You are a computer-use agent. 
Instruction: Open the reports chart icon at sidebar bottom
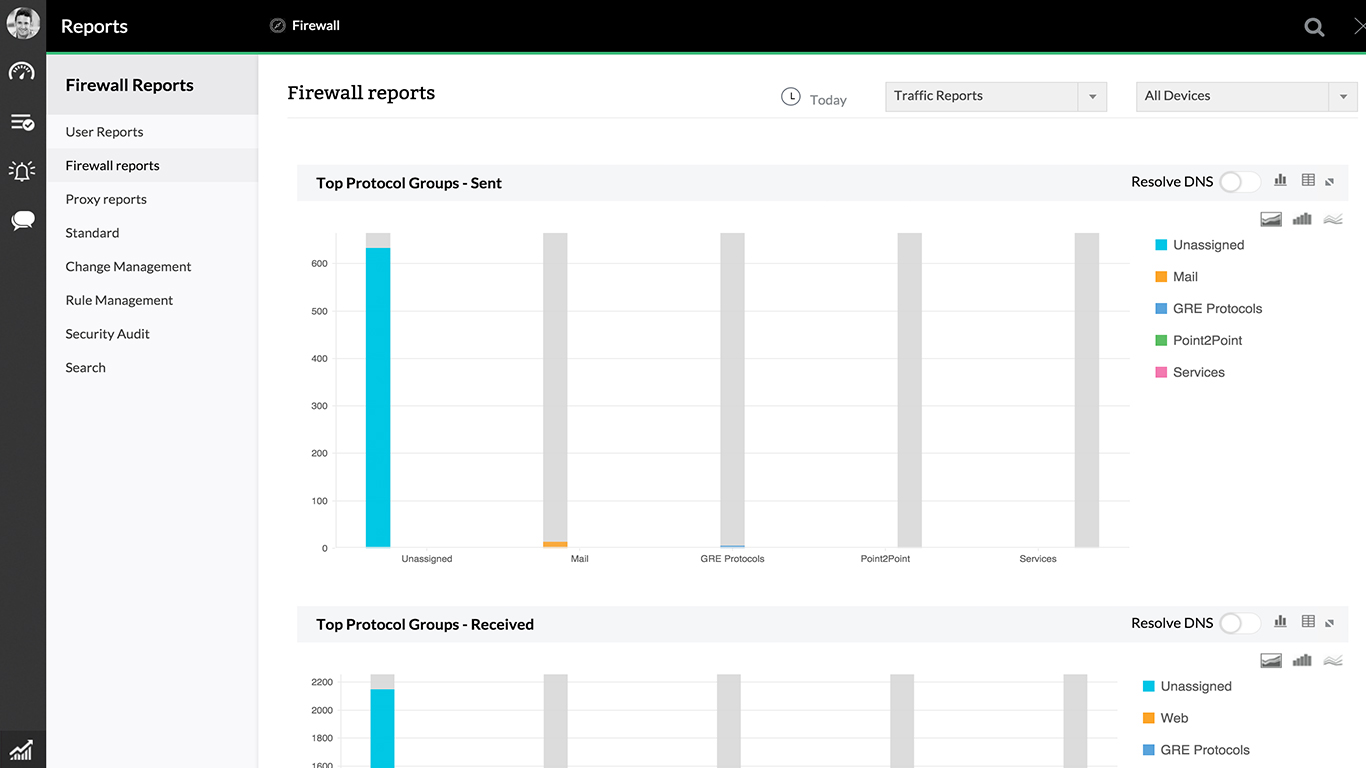tap(21, 749)
